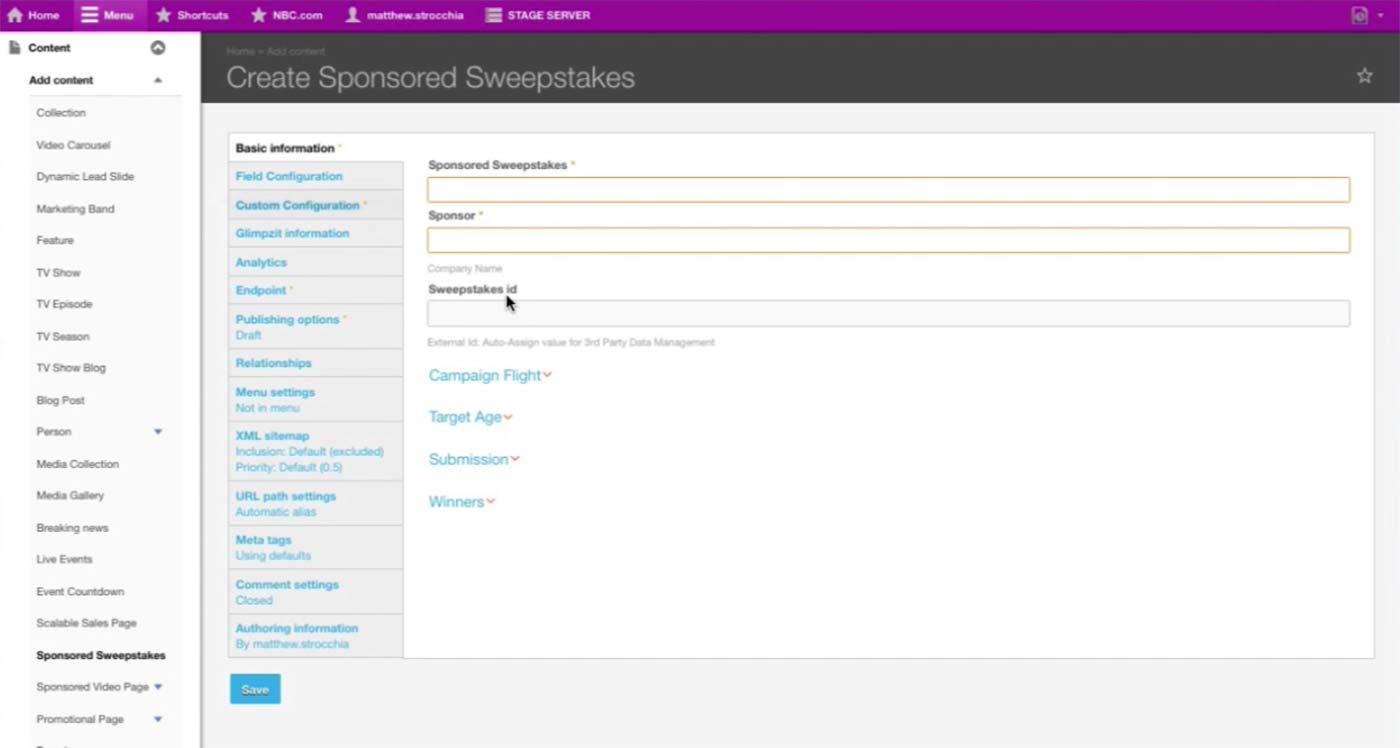Click the Save button

(x=255, y=689)
